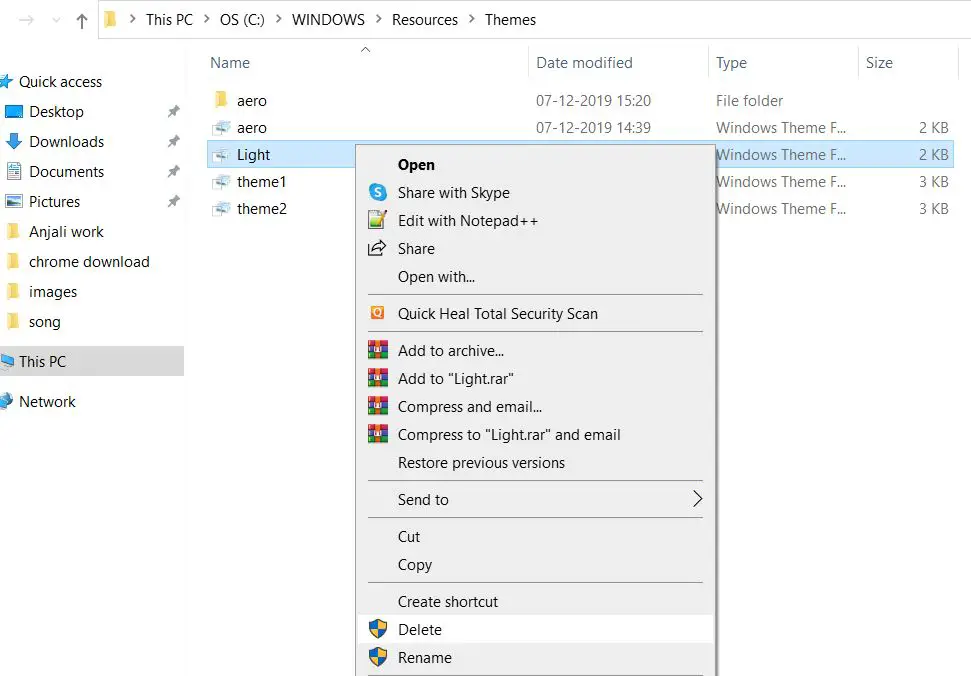Click the theme1 file icon
Image resolution: width=971 pixels, height=676 pixels.
[221, 182]
